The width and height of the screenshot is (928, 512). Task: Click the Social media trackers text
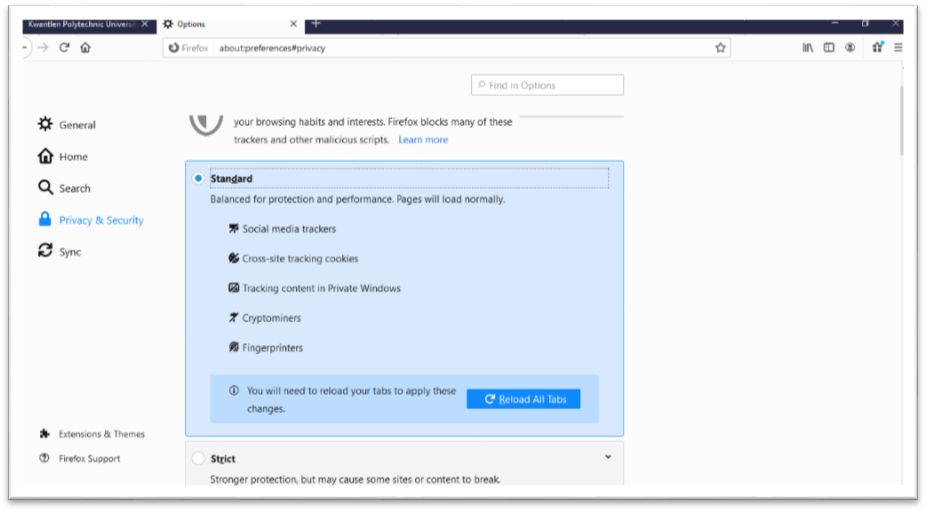(289, 229)
